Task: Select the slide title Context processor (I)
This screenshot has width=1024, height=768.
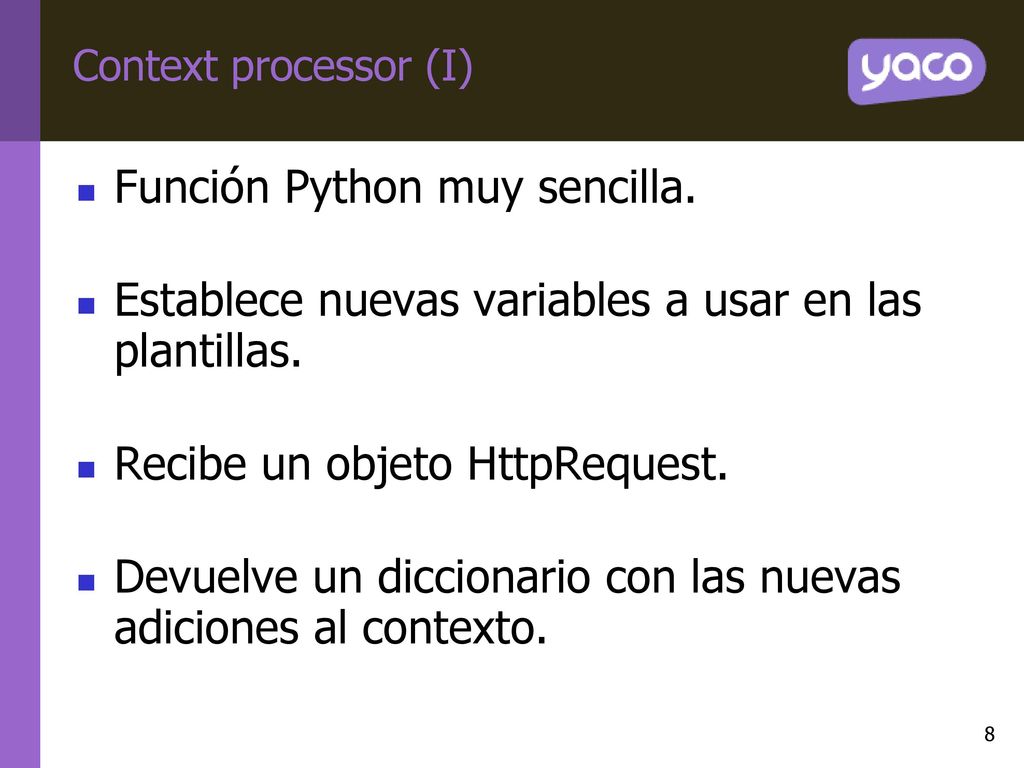Action: [x=272, y=67]
